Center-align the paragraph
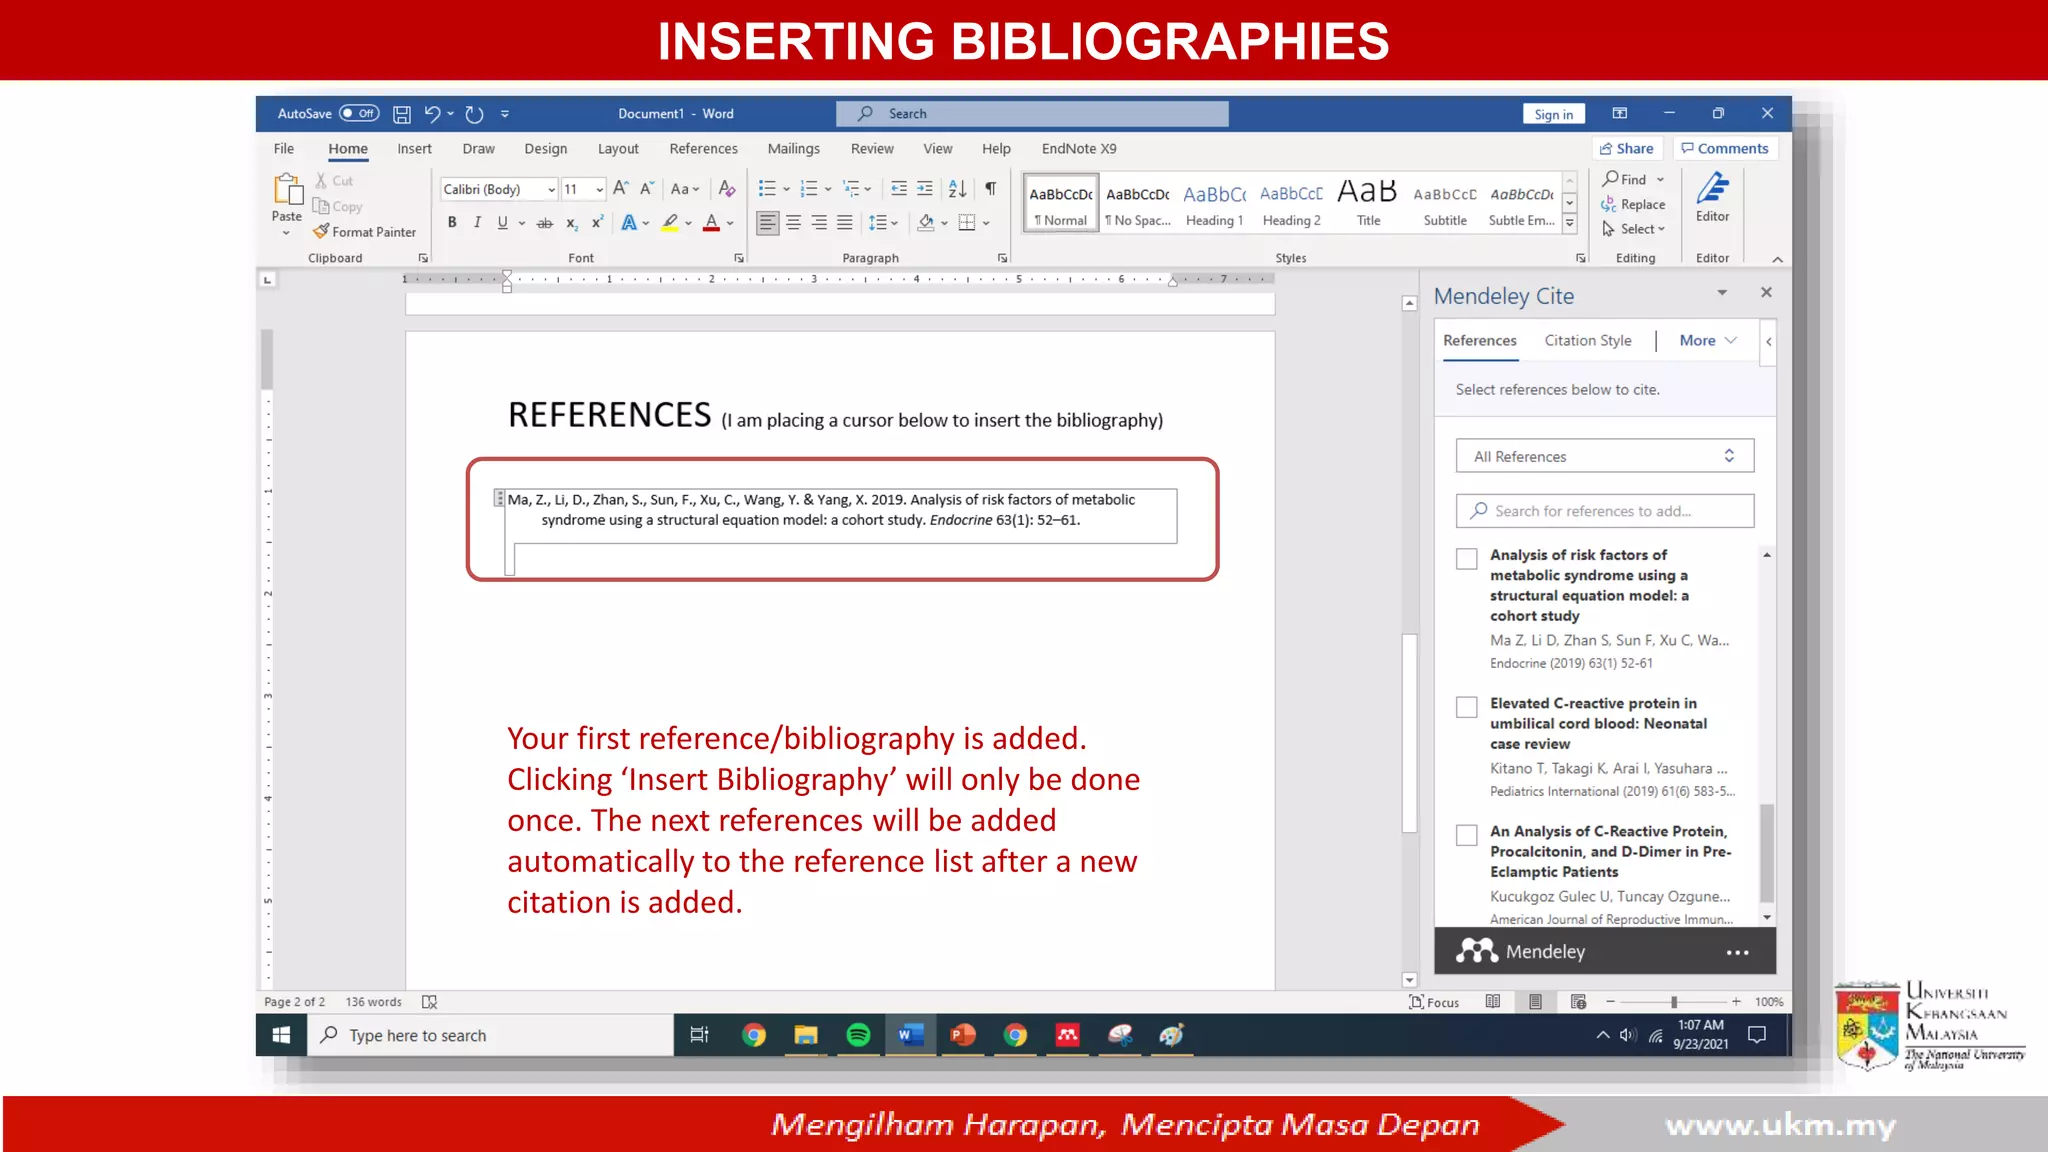Screen dimensions: 2048x1152 [x=793, y=222]
